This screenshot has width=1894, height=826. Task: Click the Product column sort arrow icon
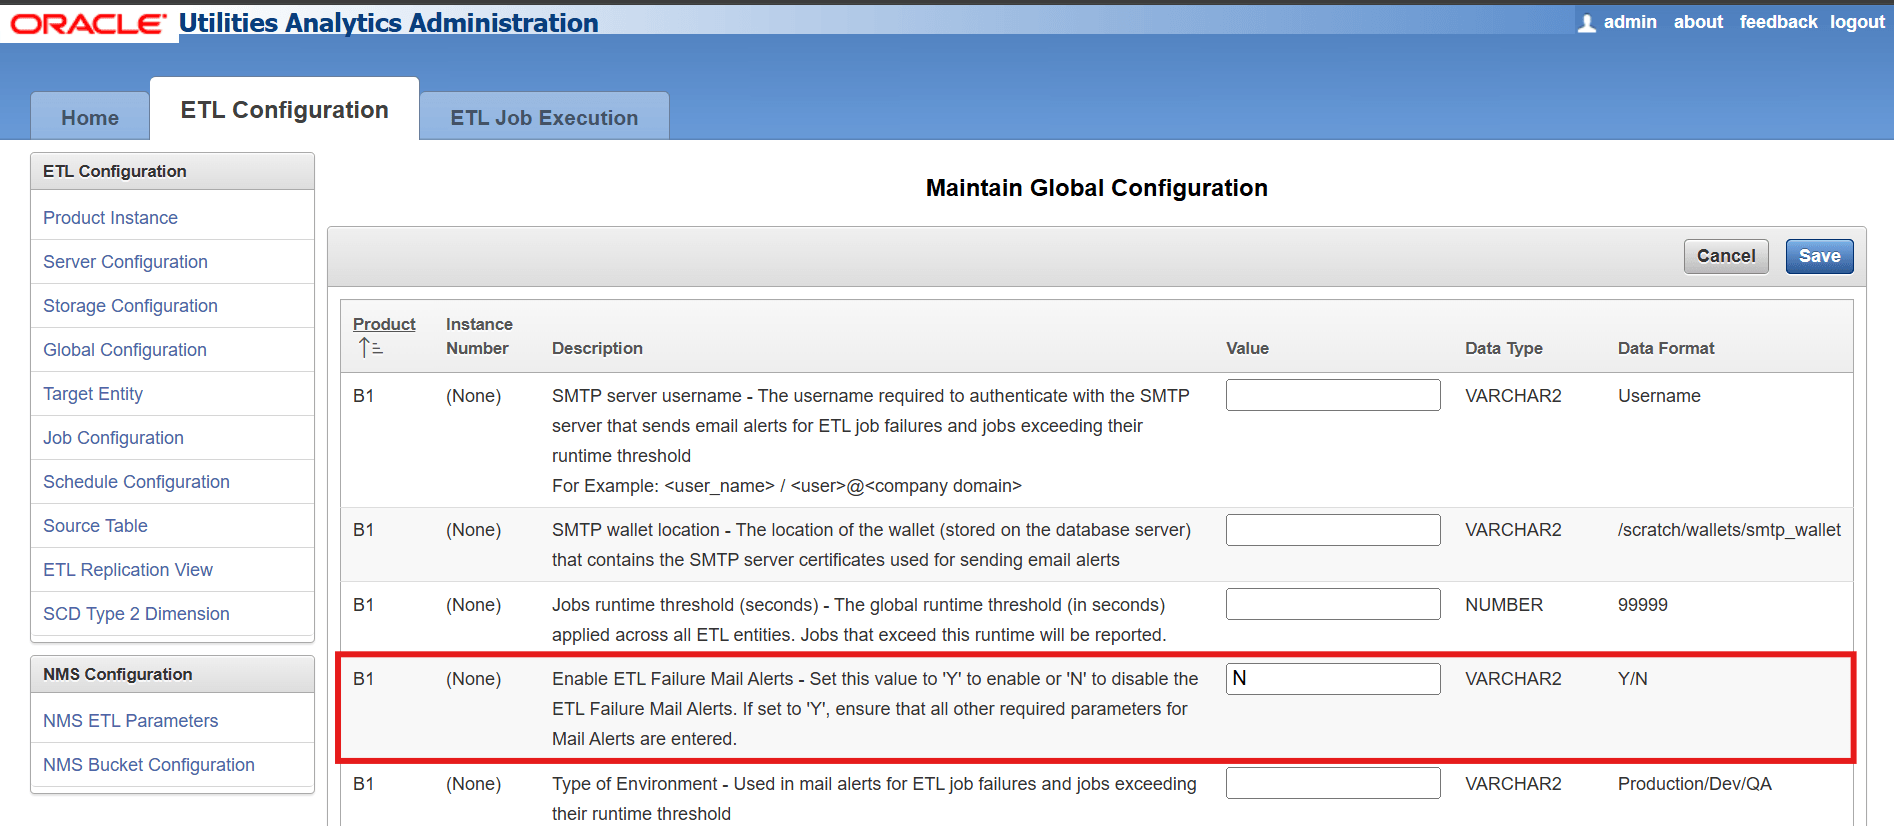tap(370, 348)
